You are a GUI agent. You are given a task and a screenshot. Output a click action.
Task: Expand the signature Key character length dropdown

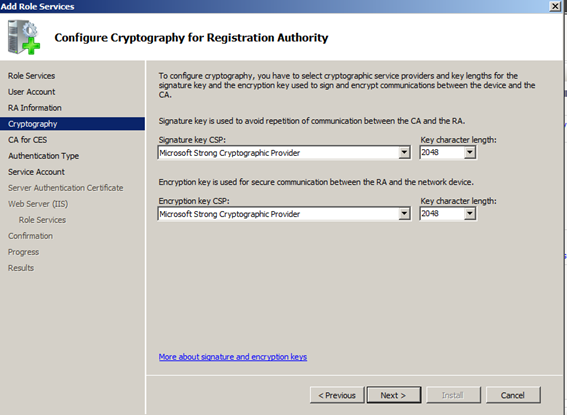[469, 152]
